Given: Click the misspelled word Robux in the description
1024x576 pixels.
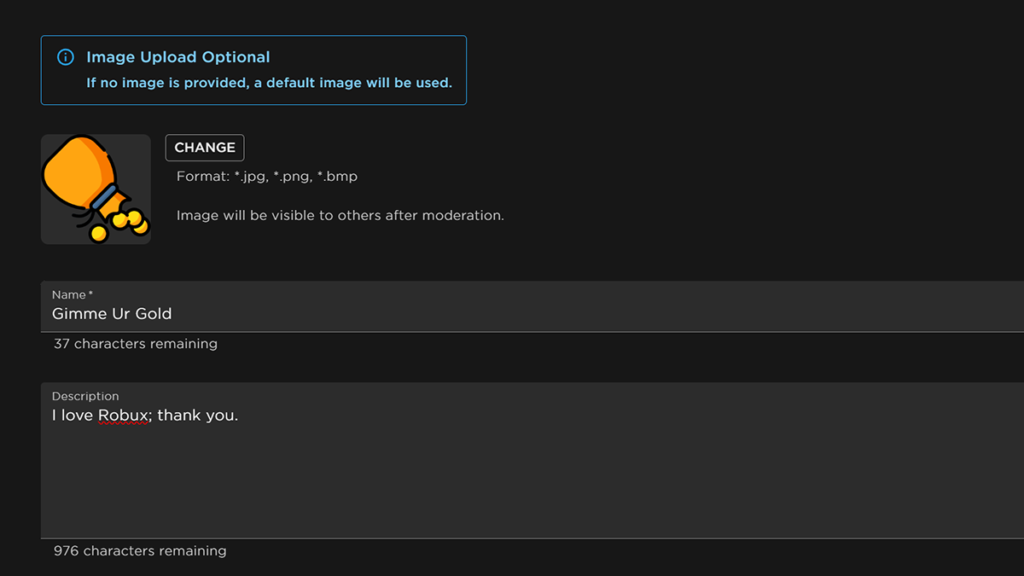Looking at the screenshot, I should (124, 416).
